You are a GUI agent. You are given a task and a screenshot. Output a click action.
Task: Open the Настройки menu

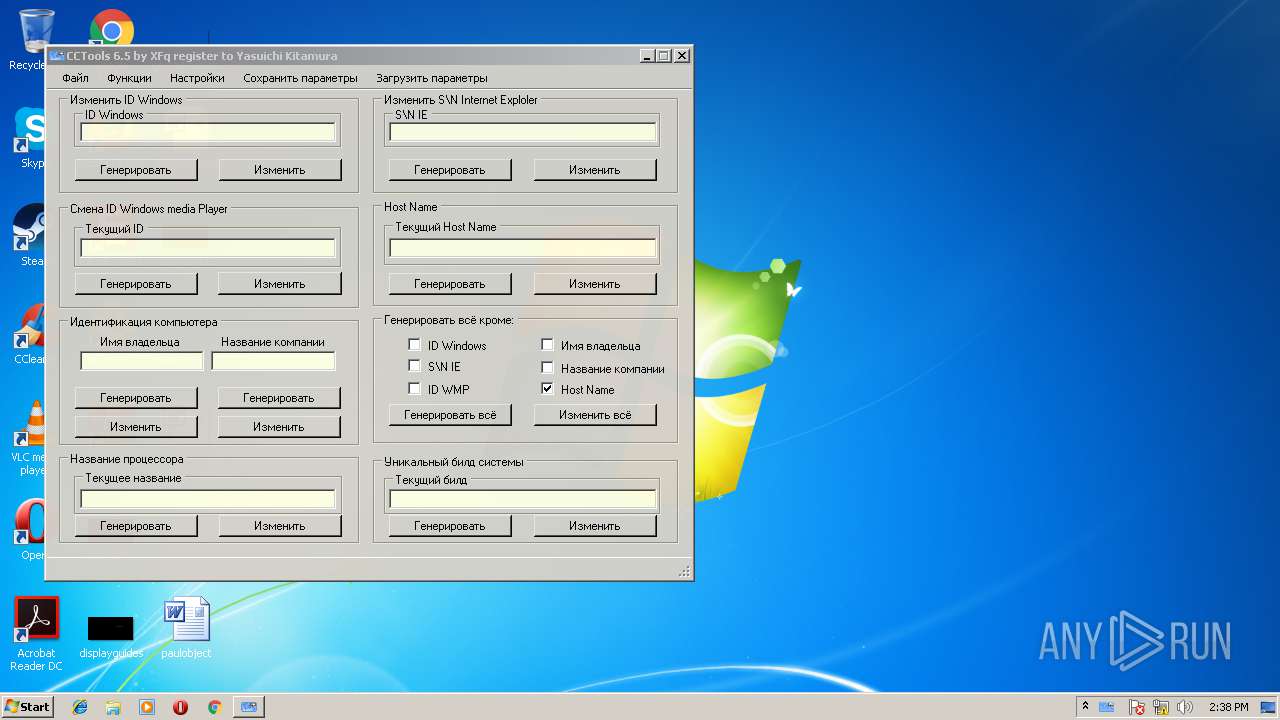point(197,78)
